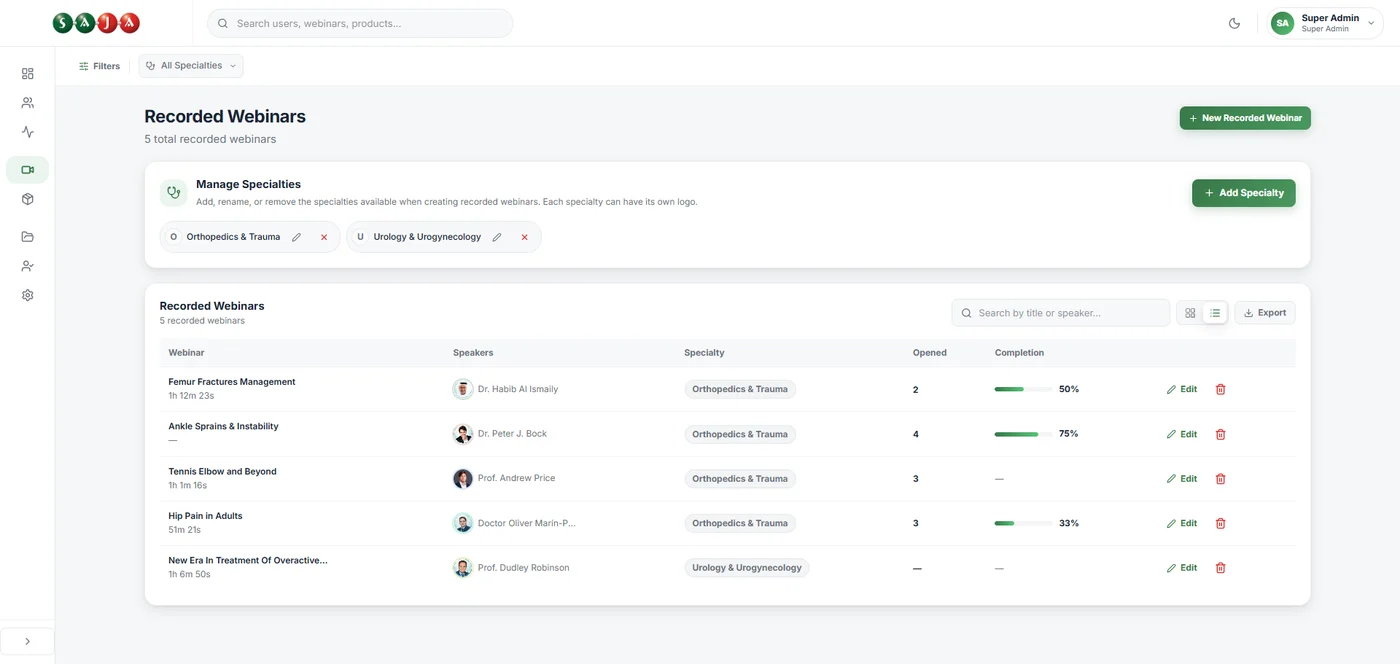Screen dimensions: 1400x664
Task: Delete Tennis Elbow and Beyond webinar
Action: coord(1220,479)
